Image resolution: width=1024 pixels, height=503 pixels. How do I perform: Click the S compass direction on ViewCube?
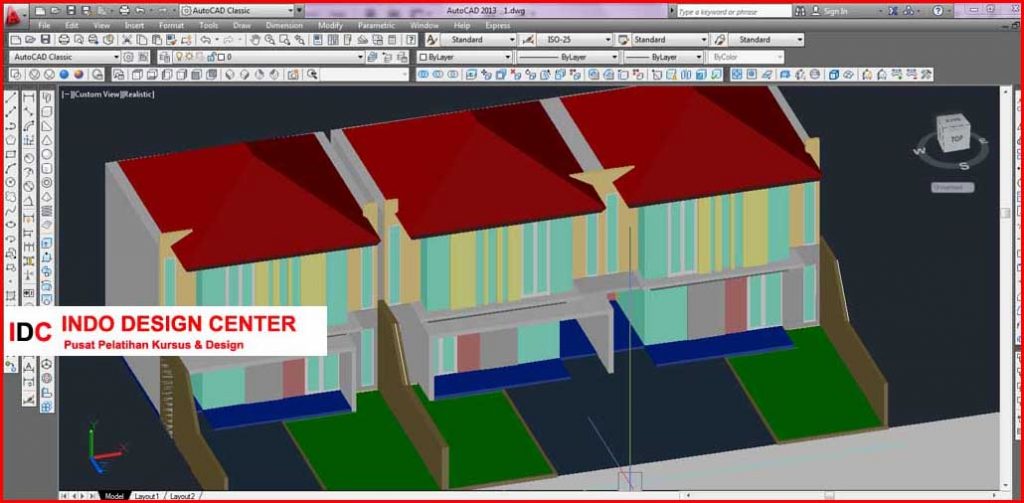click(x=964, y=166)
